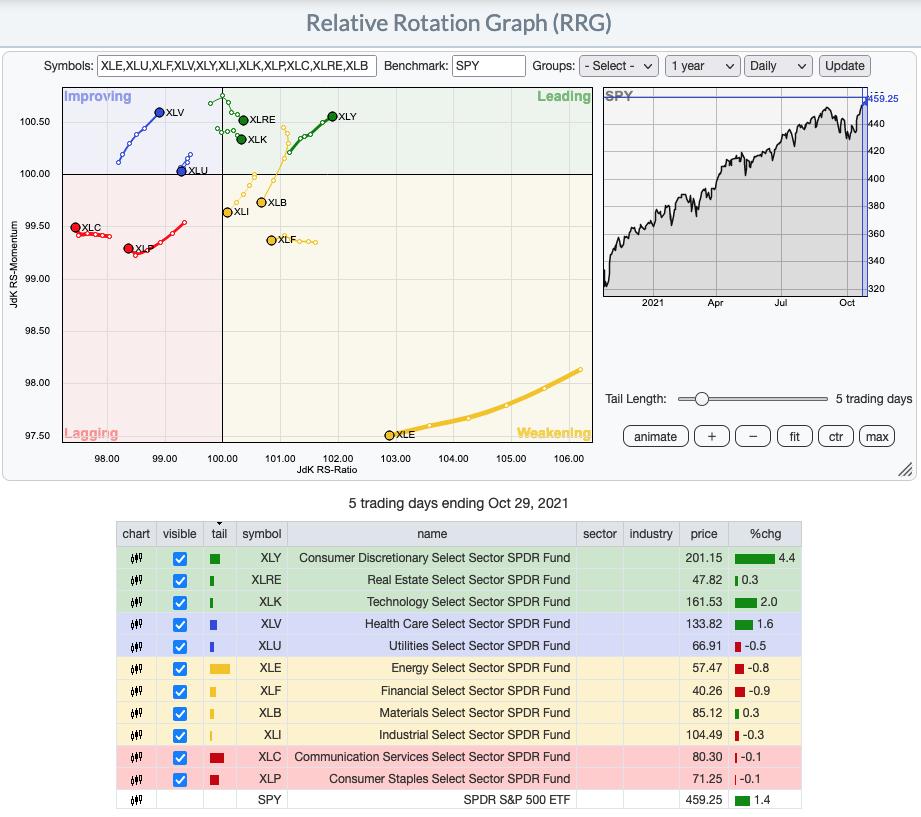Uncheck visibility for XLY

coord(180,559)
